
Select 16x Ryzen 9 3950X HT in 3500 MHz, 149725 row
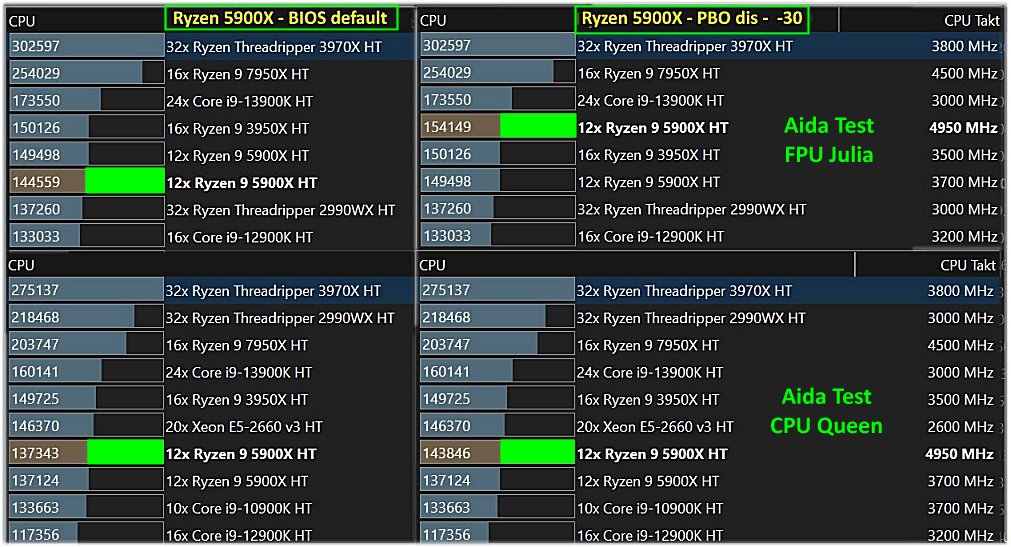click(647, 399)
